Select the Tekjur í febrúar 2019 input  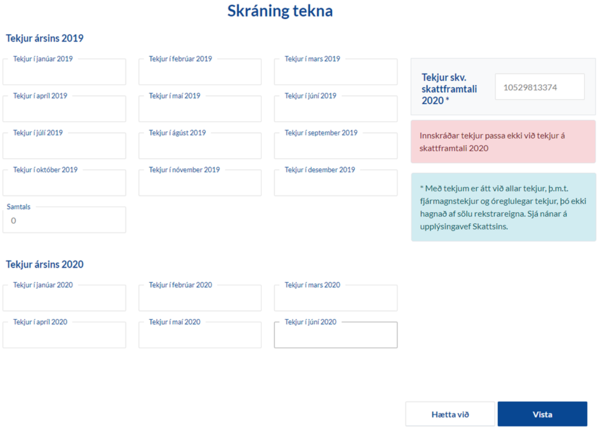point(200,73)
